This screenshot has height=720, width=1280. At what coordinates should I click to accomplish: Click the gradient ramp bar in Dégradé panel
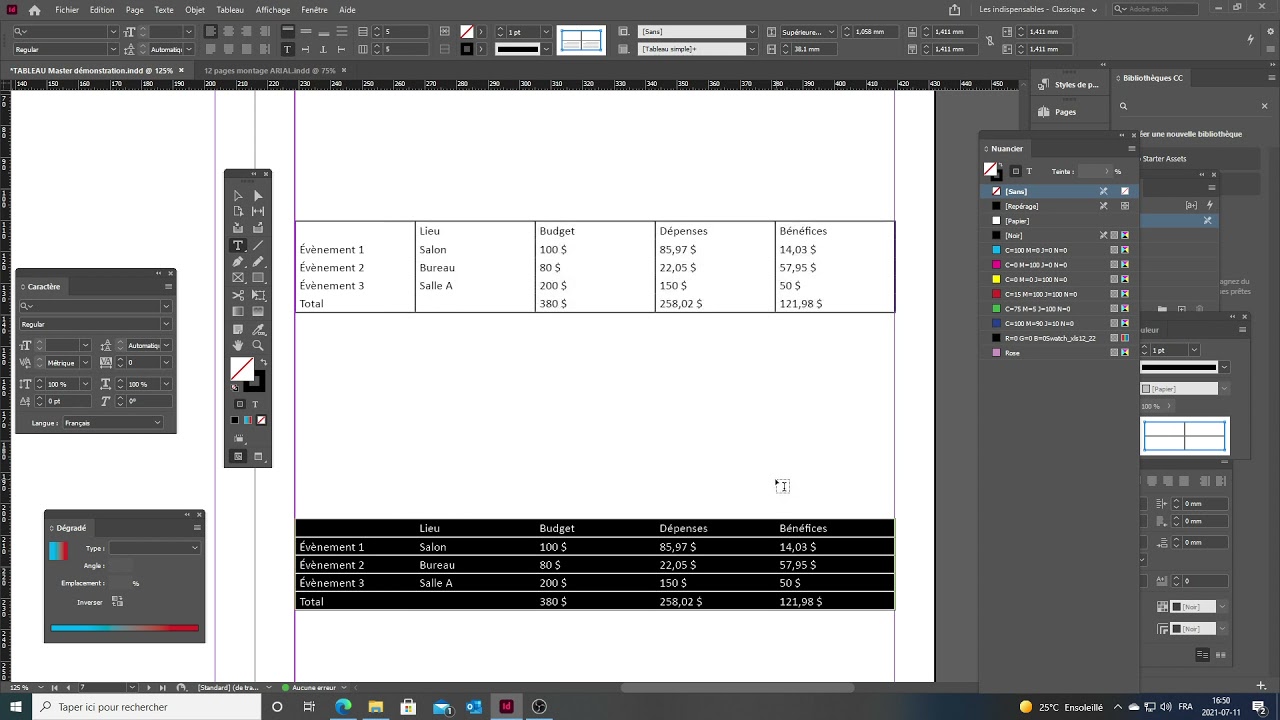[124, 628]
